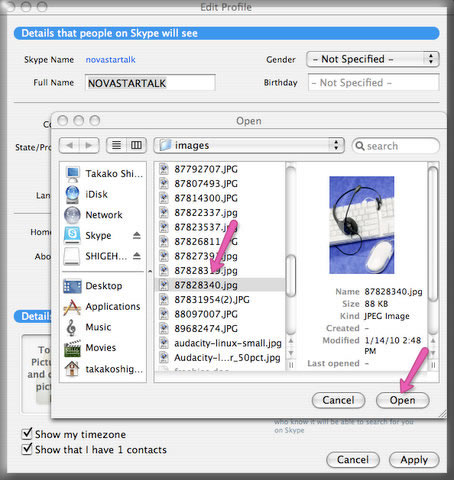Select file 89682474.JPG
454x480 pixels.
[x=220, y=329]
